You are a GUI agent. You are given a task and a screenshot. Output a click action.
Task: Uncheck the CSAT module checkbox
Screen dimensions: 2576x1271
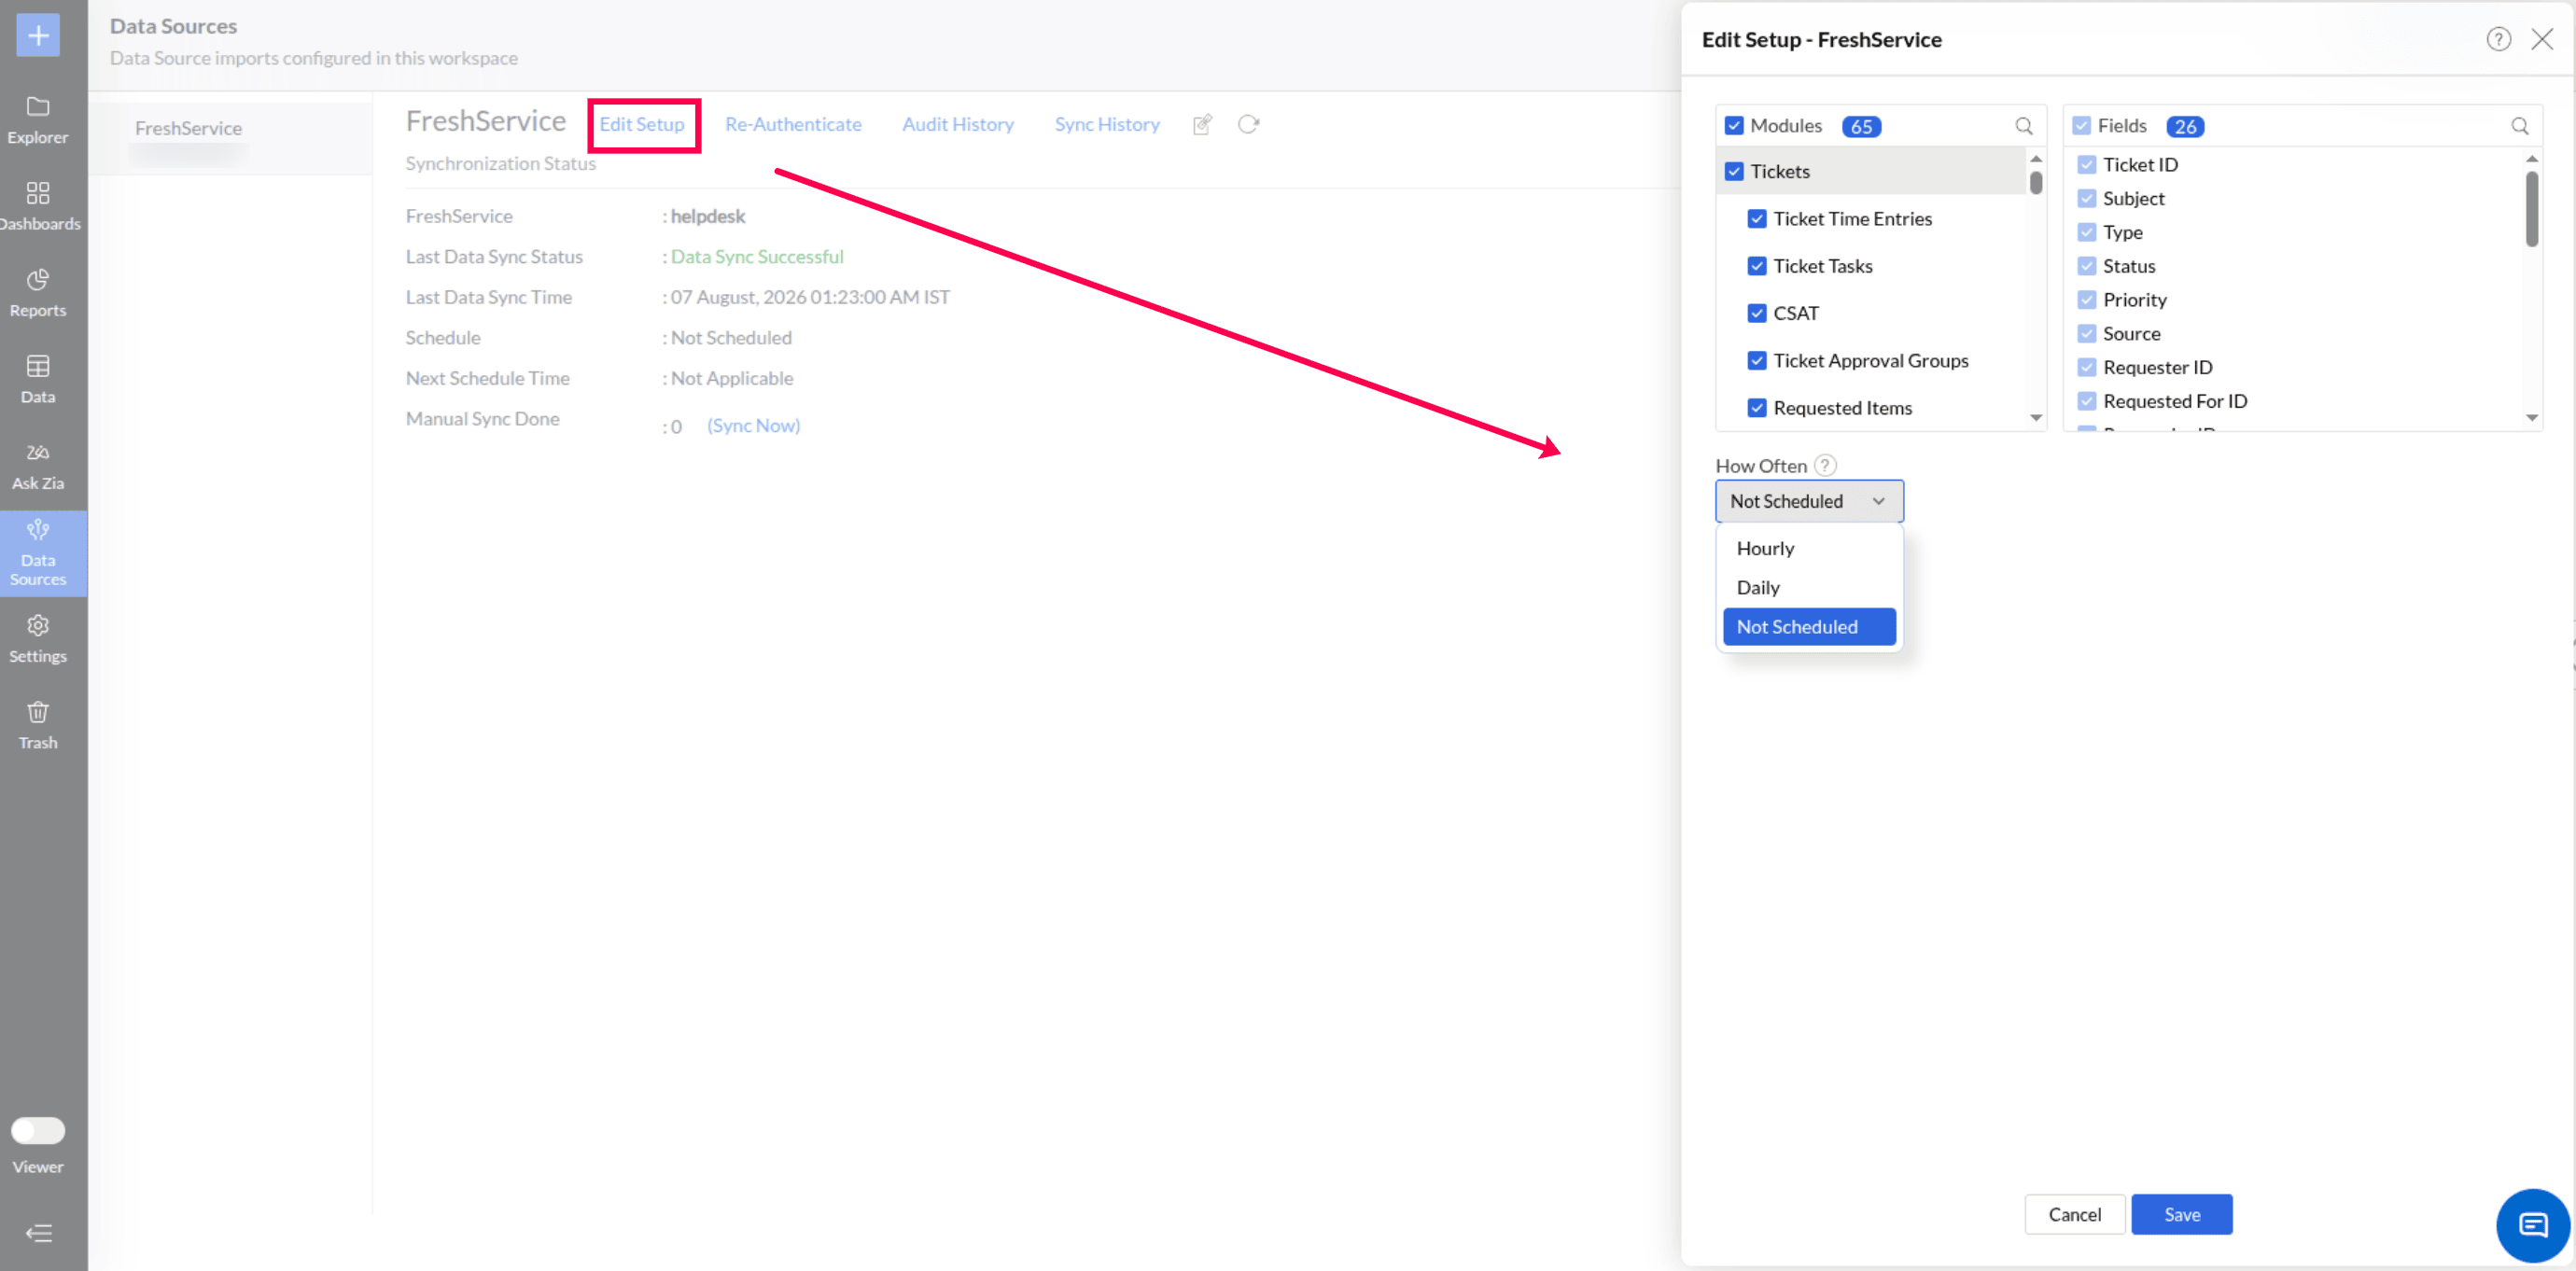[1757, 313]
